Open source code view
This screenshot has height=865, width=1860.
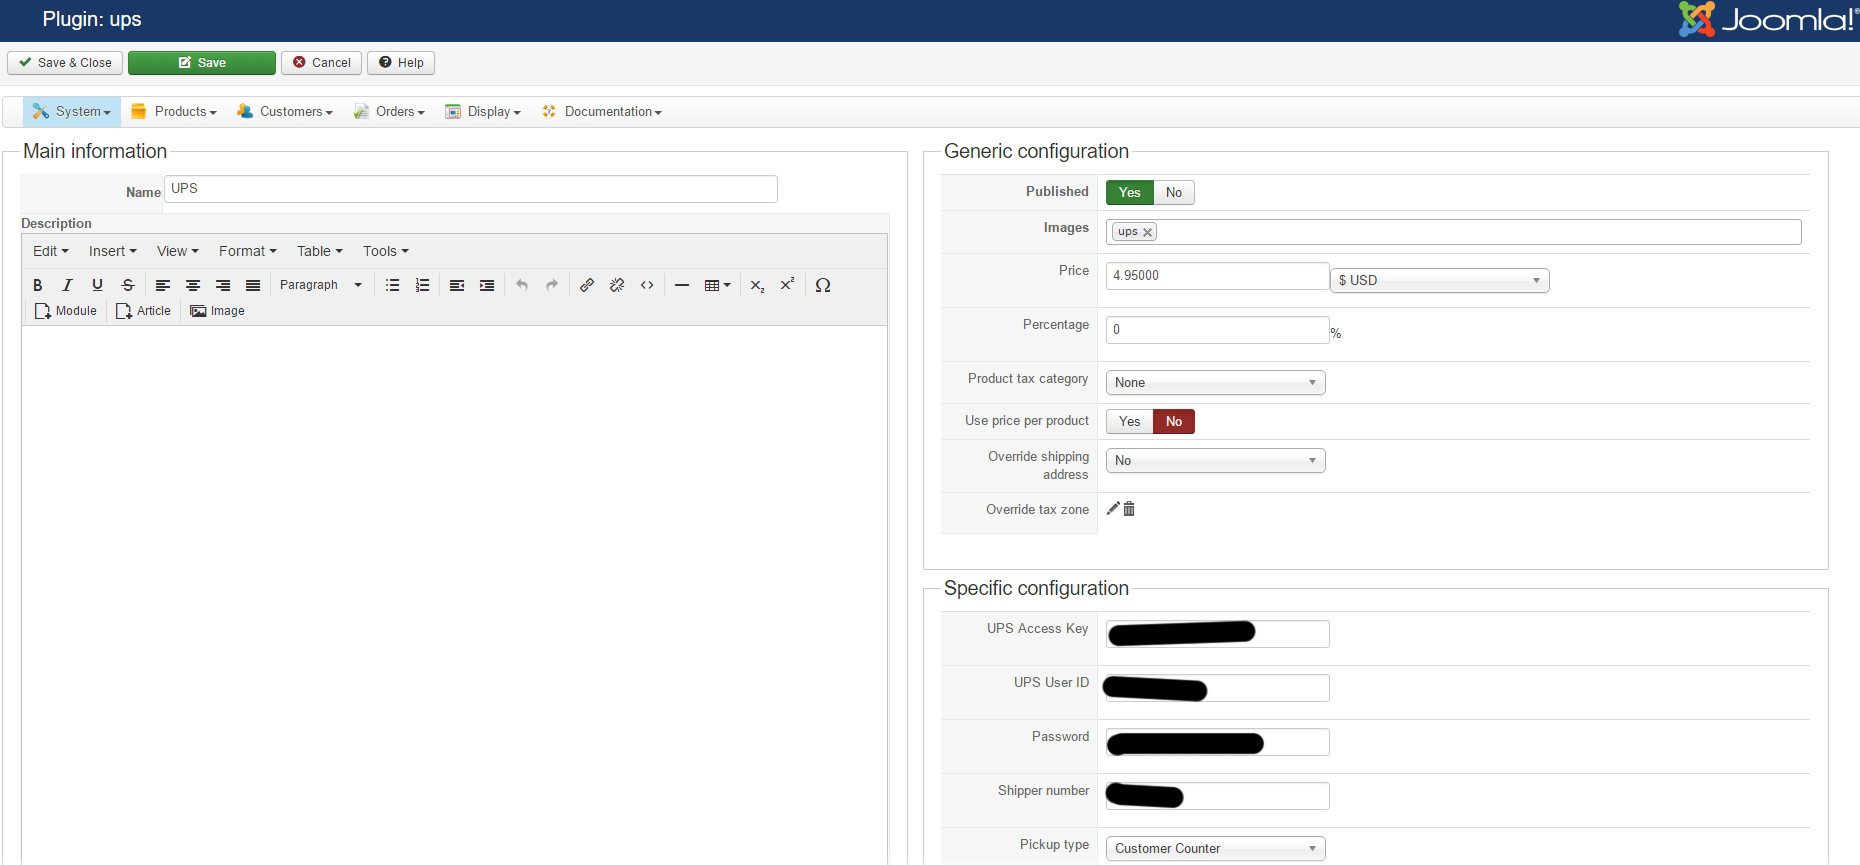coord(647,285)
